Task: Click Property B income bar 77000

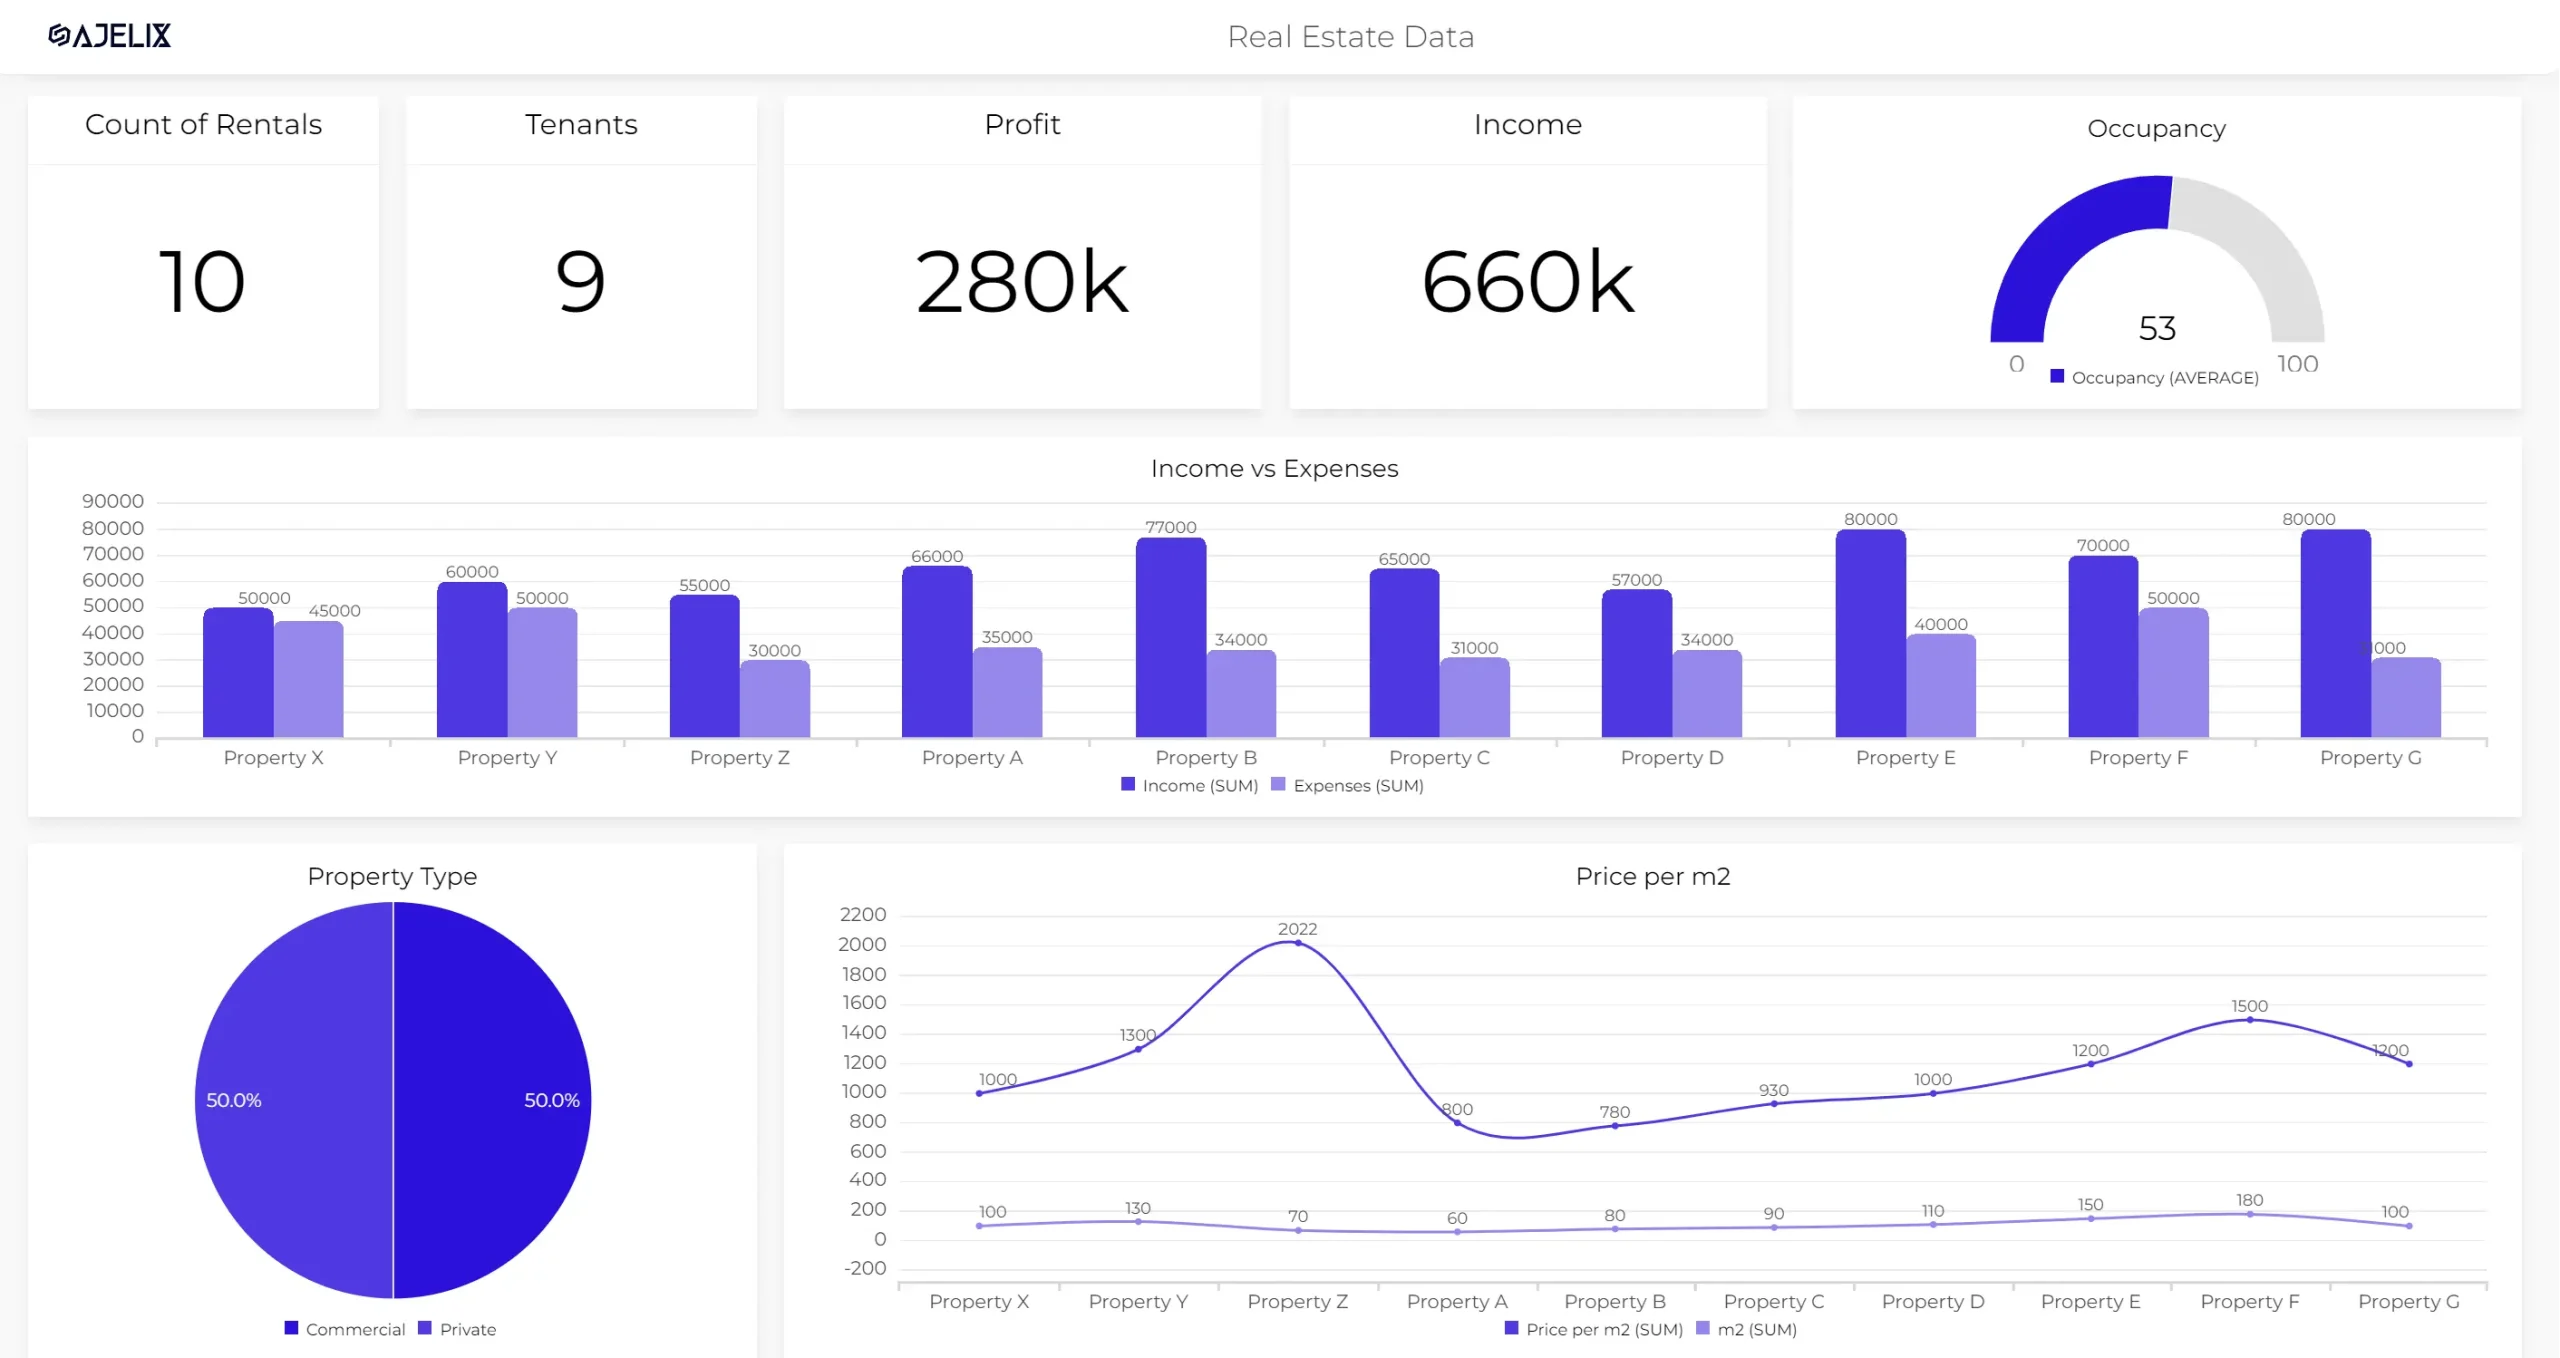Action: coord(1170,640)
